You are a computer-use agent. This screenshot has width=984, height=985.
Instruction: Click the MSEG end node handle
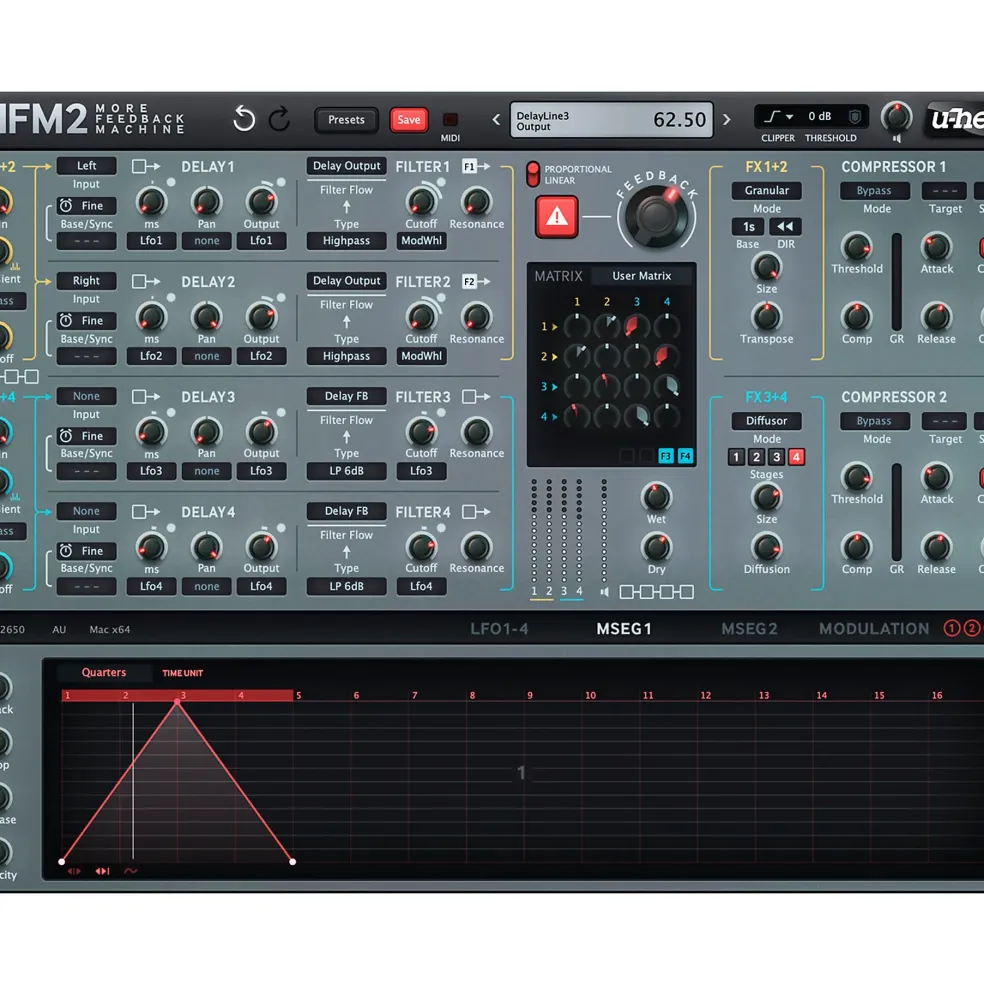click(292, 862)
